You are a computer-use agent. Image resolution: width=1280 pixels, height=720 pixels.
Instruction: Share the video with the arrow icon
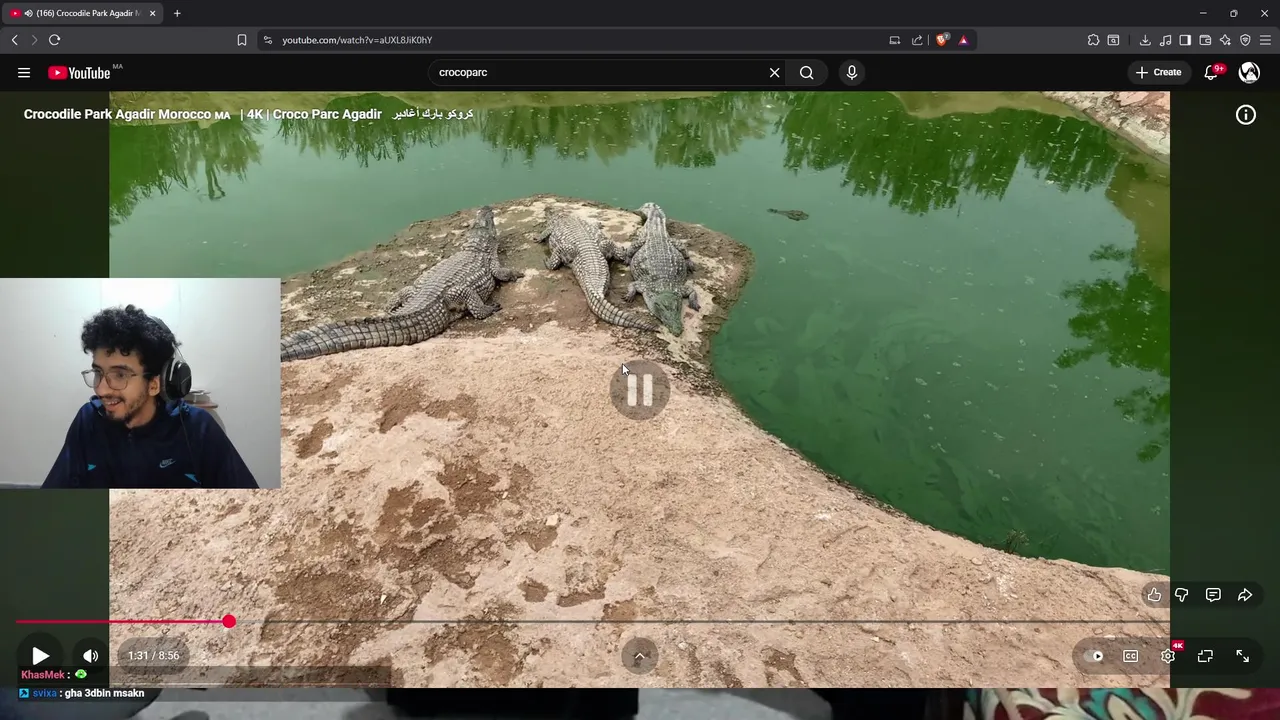(x=1245, y=595)
